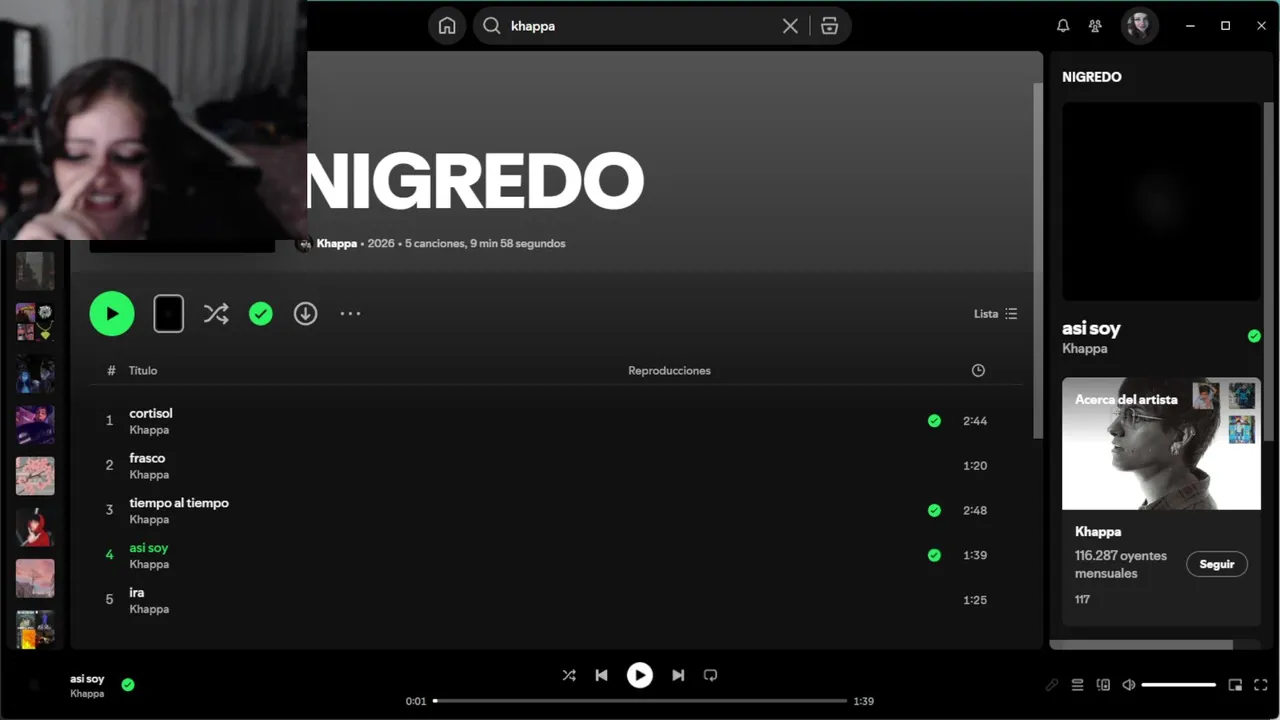Open connect to a device icon
The width and height of the screenshot is (1280, 720).
pyautogui.click(x=1103, y=685)
